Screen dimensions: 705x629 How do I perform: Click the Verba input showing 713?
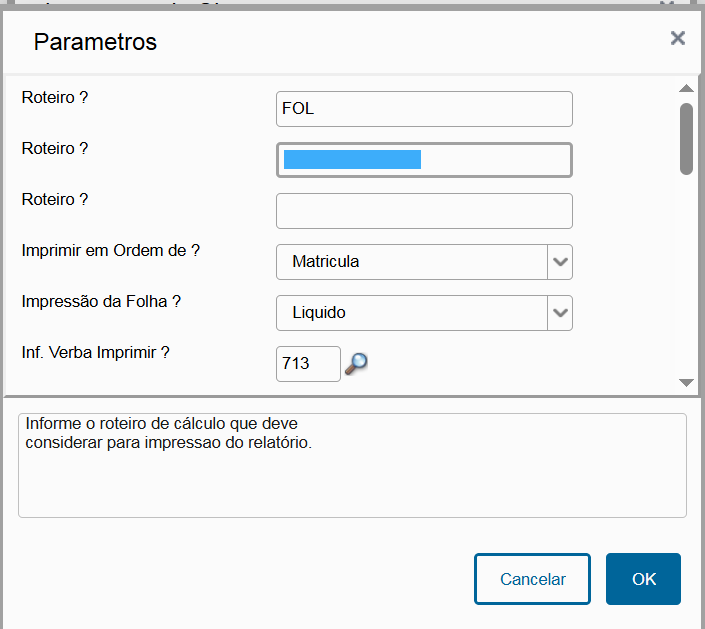(x=308, y=364)
